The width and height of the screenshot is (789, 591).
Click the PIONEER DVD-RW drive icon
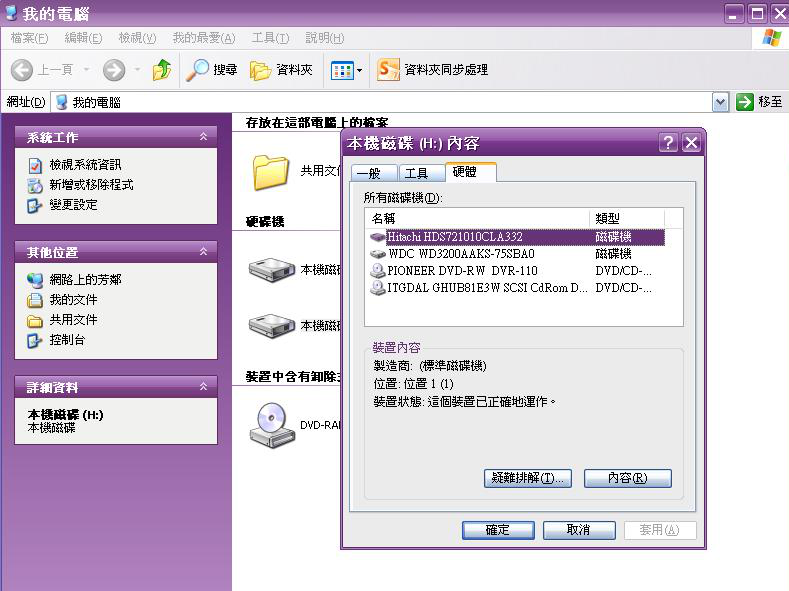click(377, 271)
